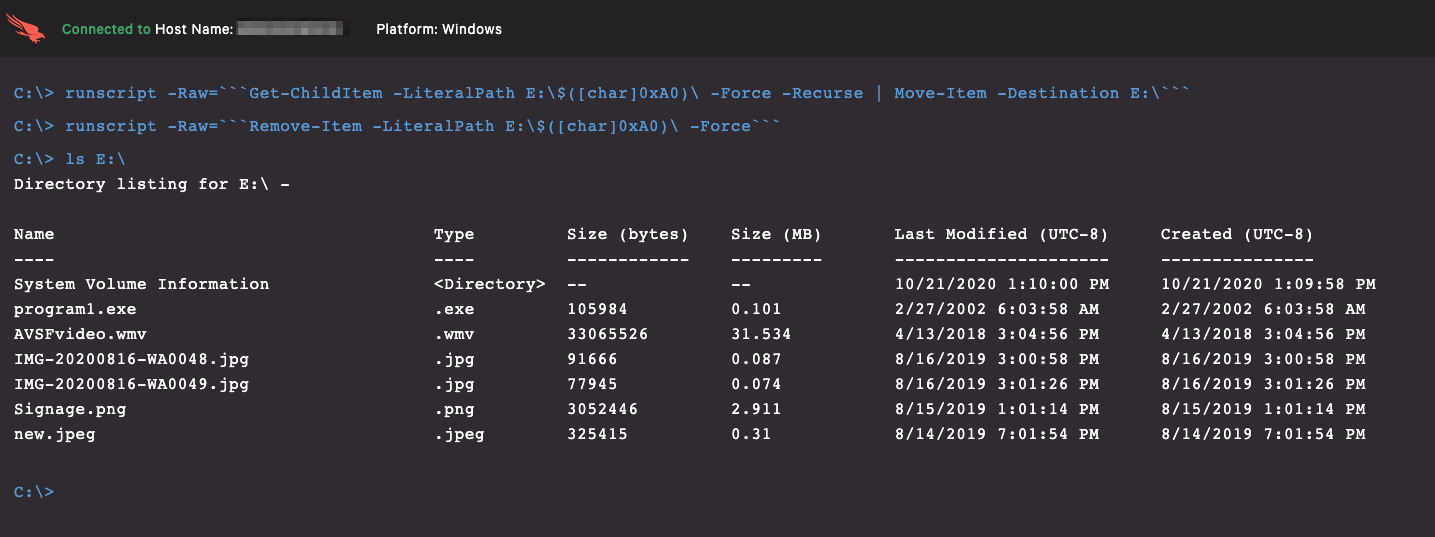Click byte size '325415' of new.jpeg

[x=597, y=434]
